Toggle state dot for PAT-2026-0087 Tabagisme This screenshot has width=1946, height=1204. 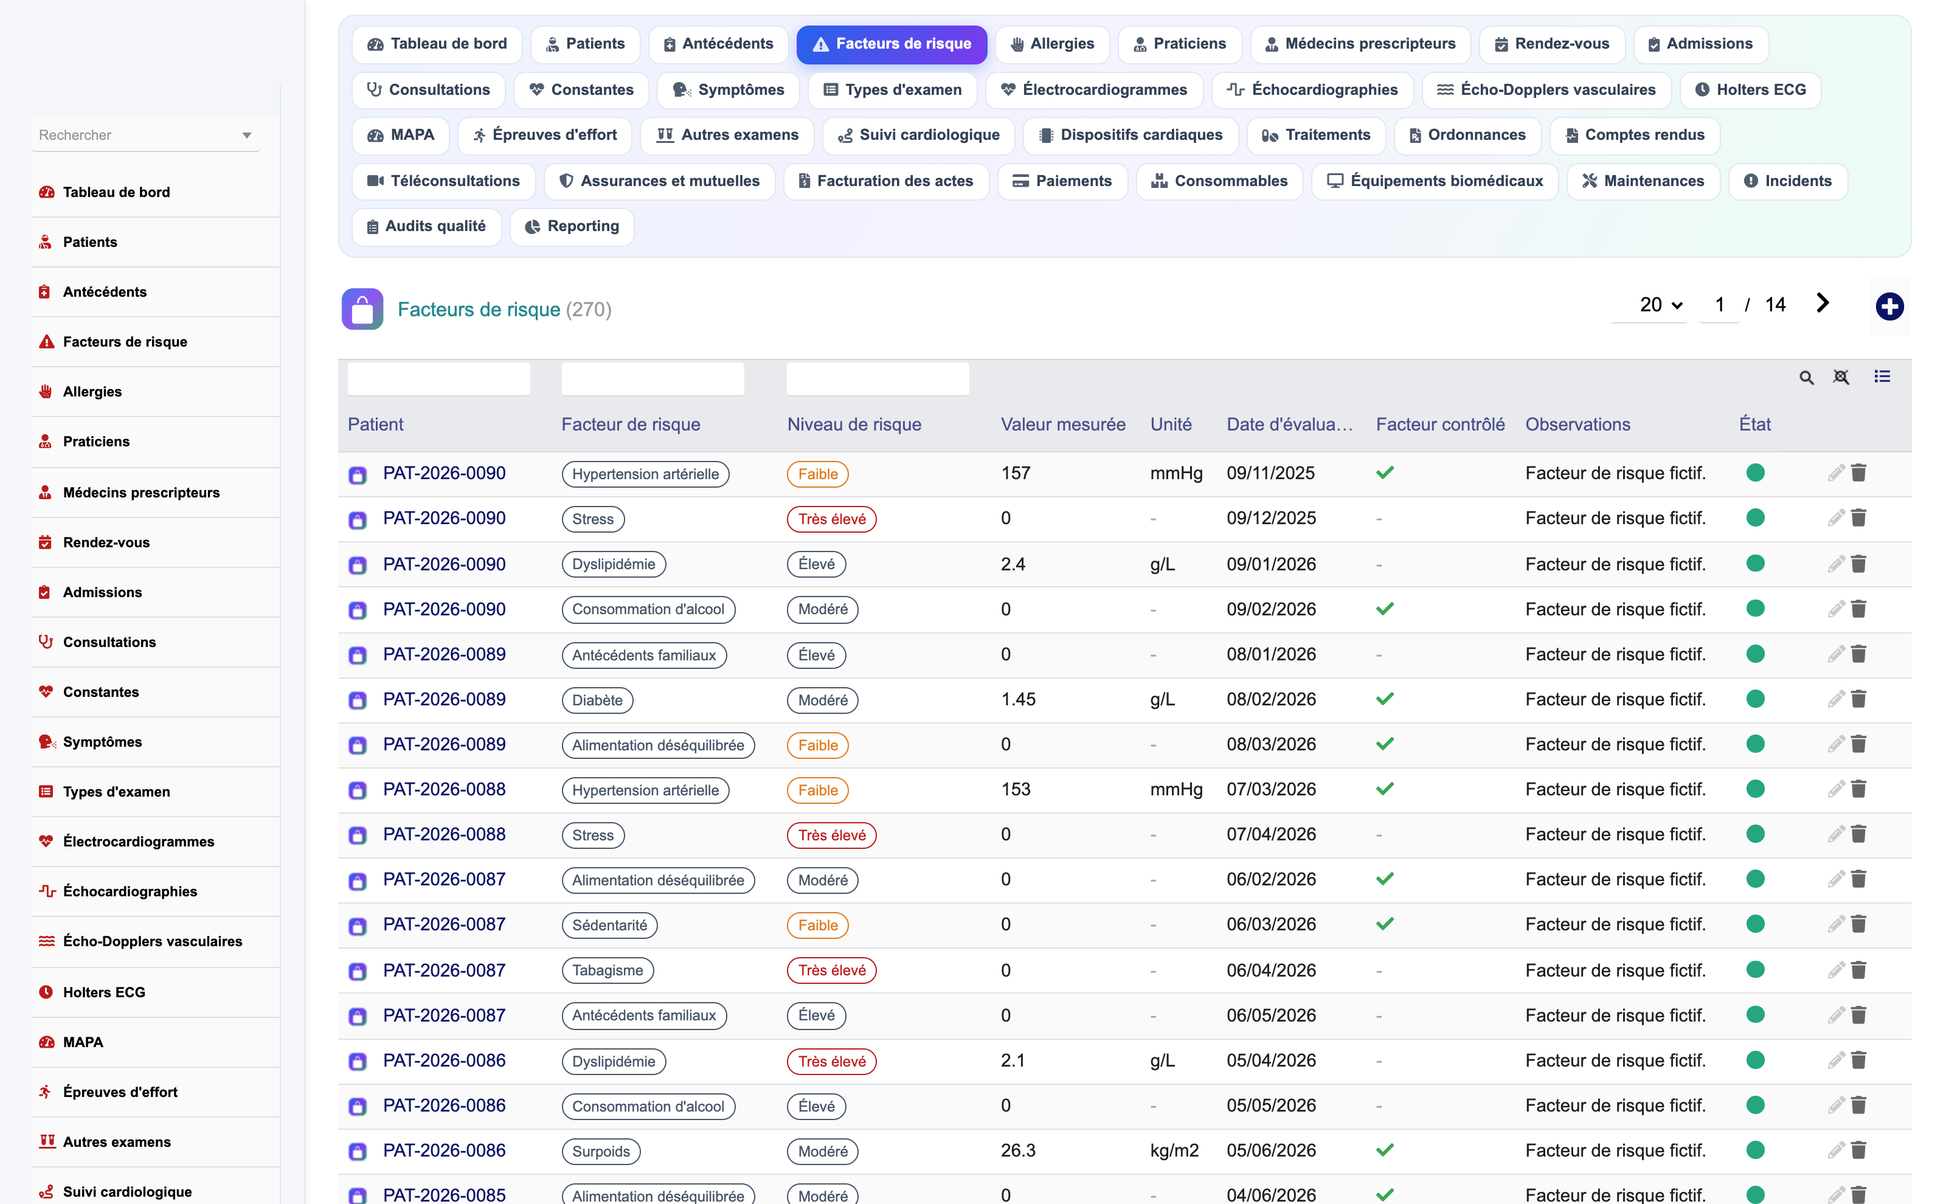point(1755,970)
